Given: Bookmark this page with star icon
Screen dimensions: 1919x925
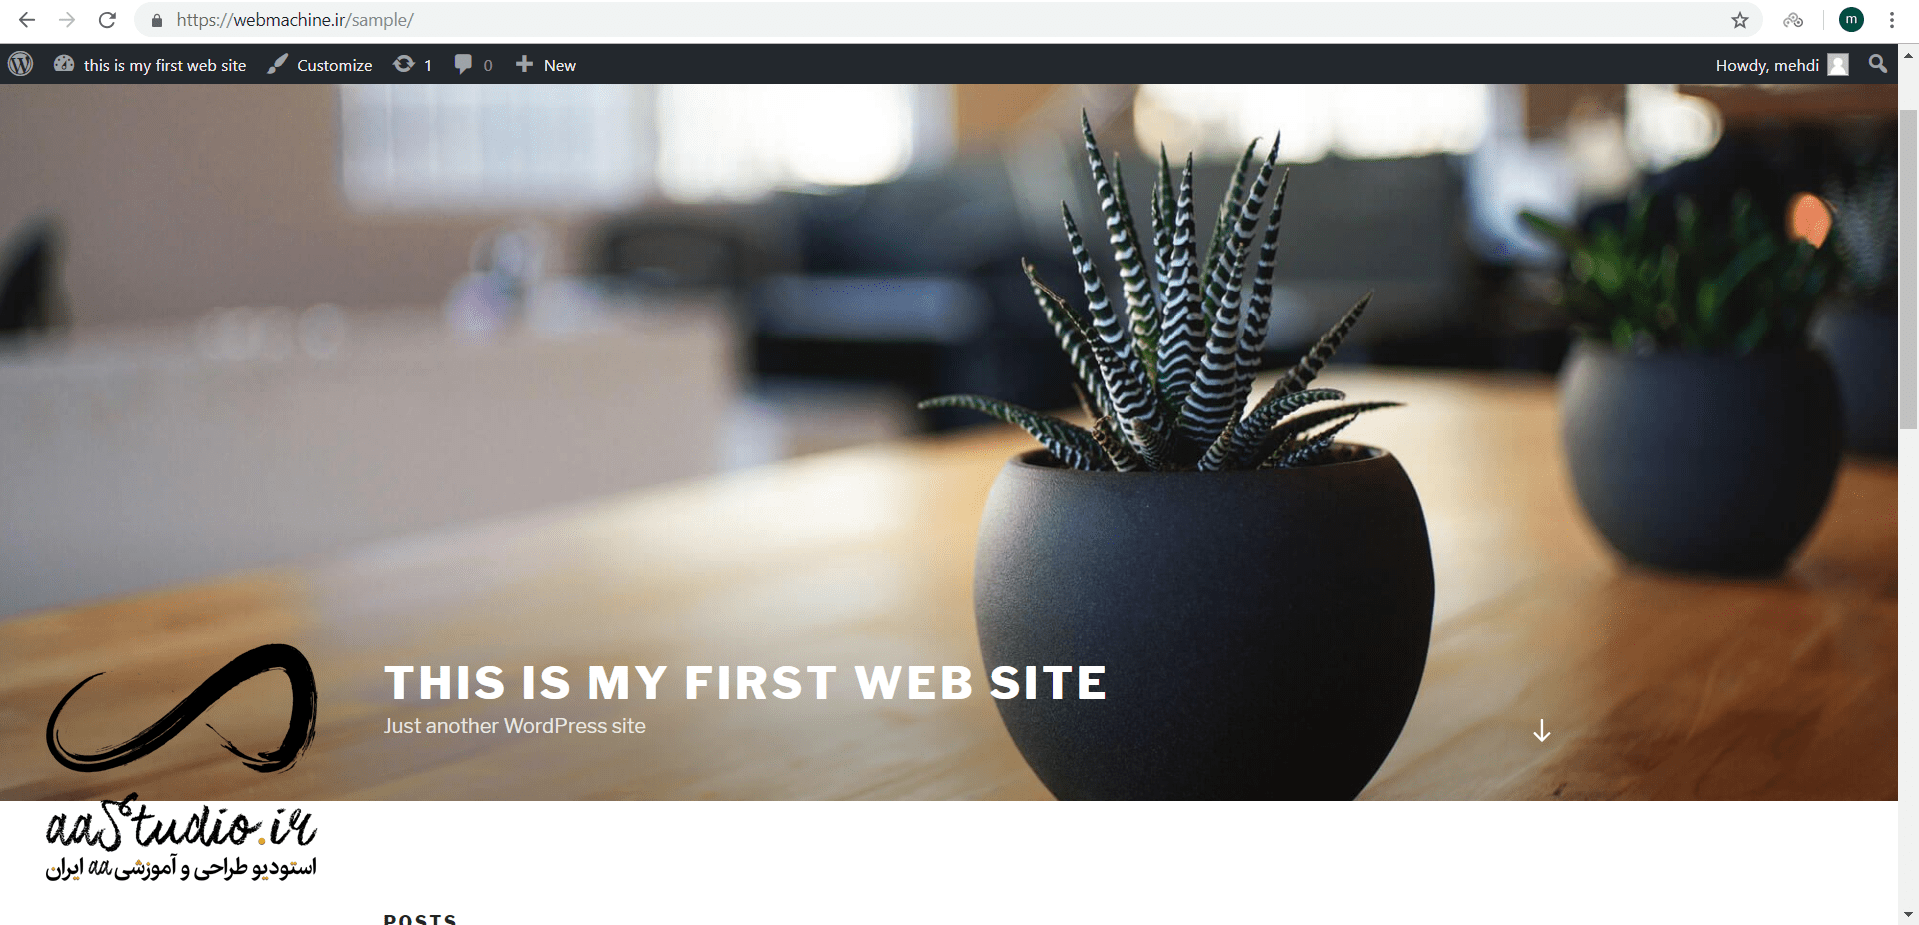Looking at the screenshot, I should (1740, 20).
